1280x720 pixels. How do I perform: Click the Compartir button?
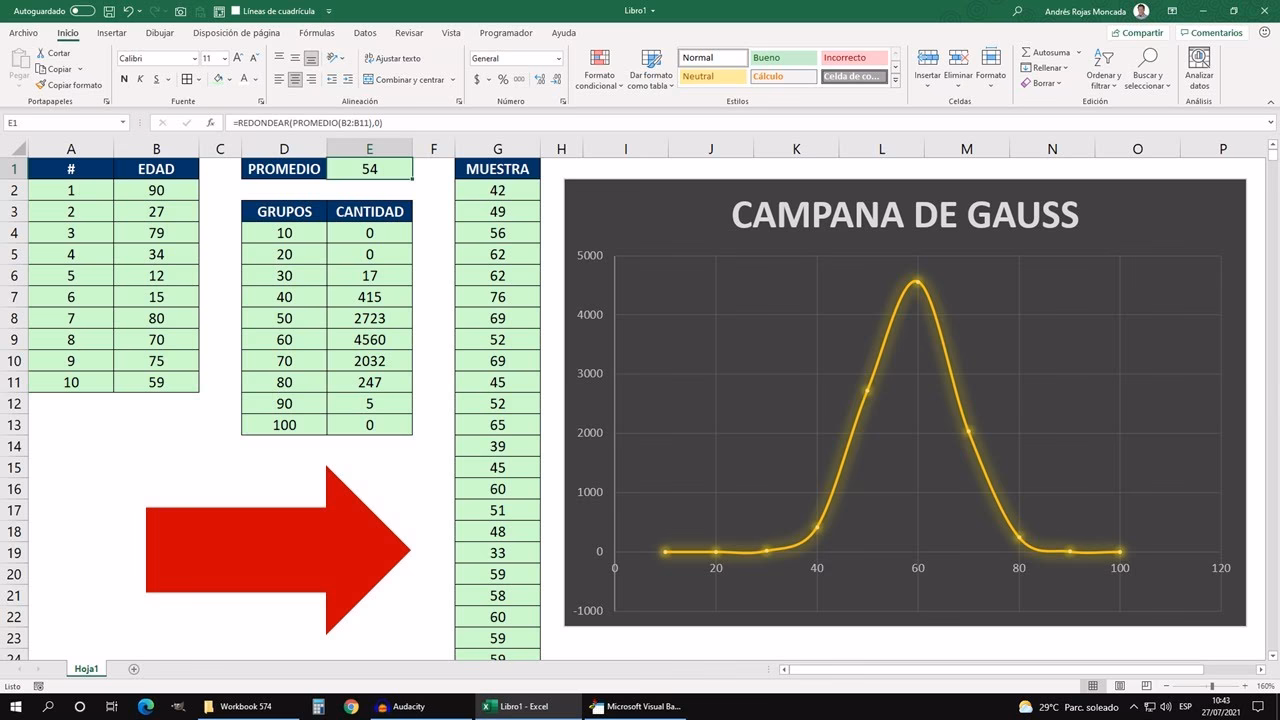coord(1137,32)
